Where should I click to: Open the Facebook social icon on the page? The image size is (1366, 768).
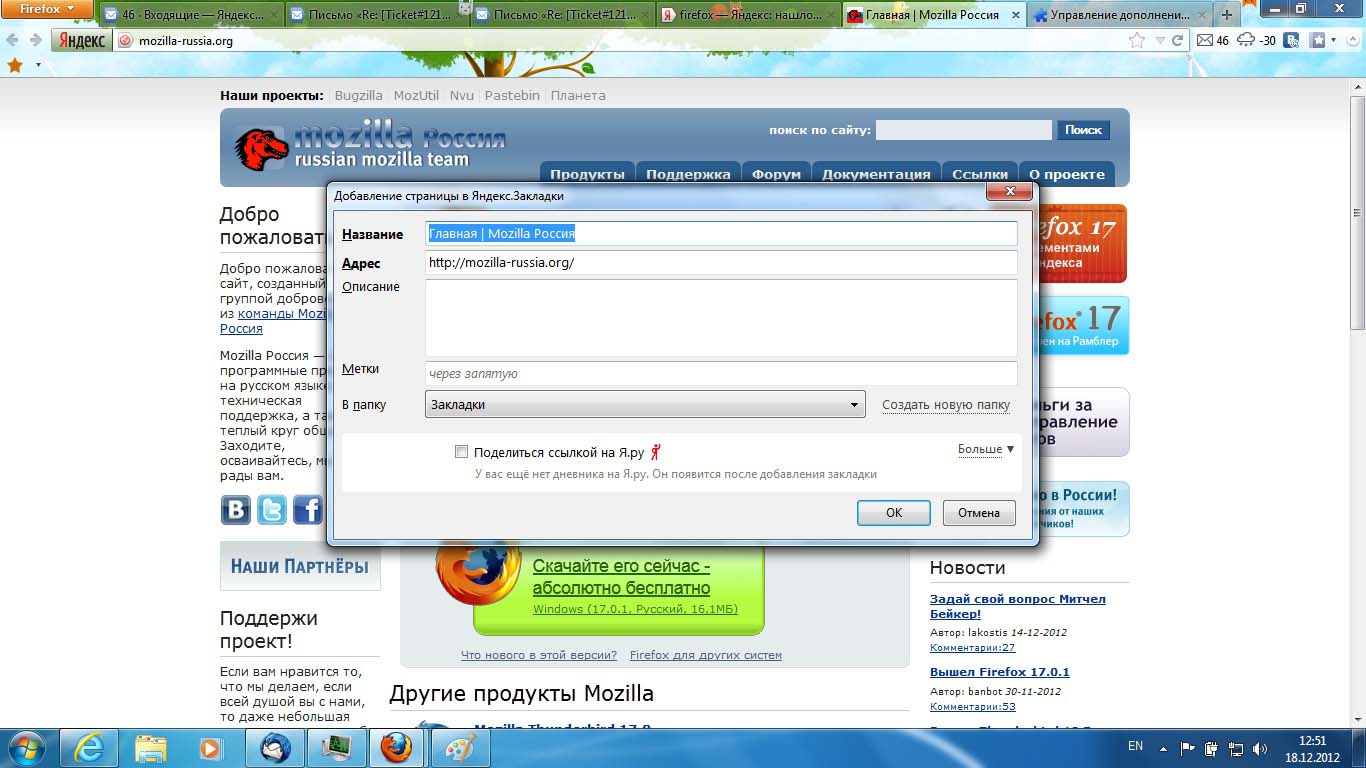(307, 509)
